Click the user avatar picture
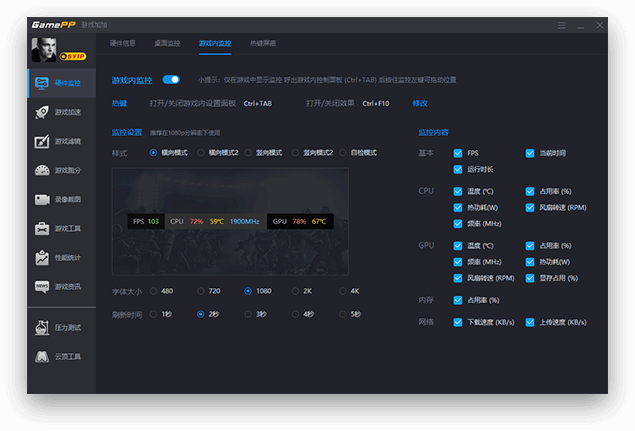635x431 pixels. coord(45,49)
